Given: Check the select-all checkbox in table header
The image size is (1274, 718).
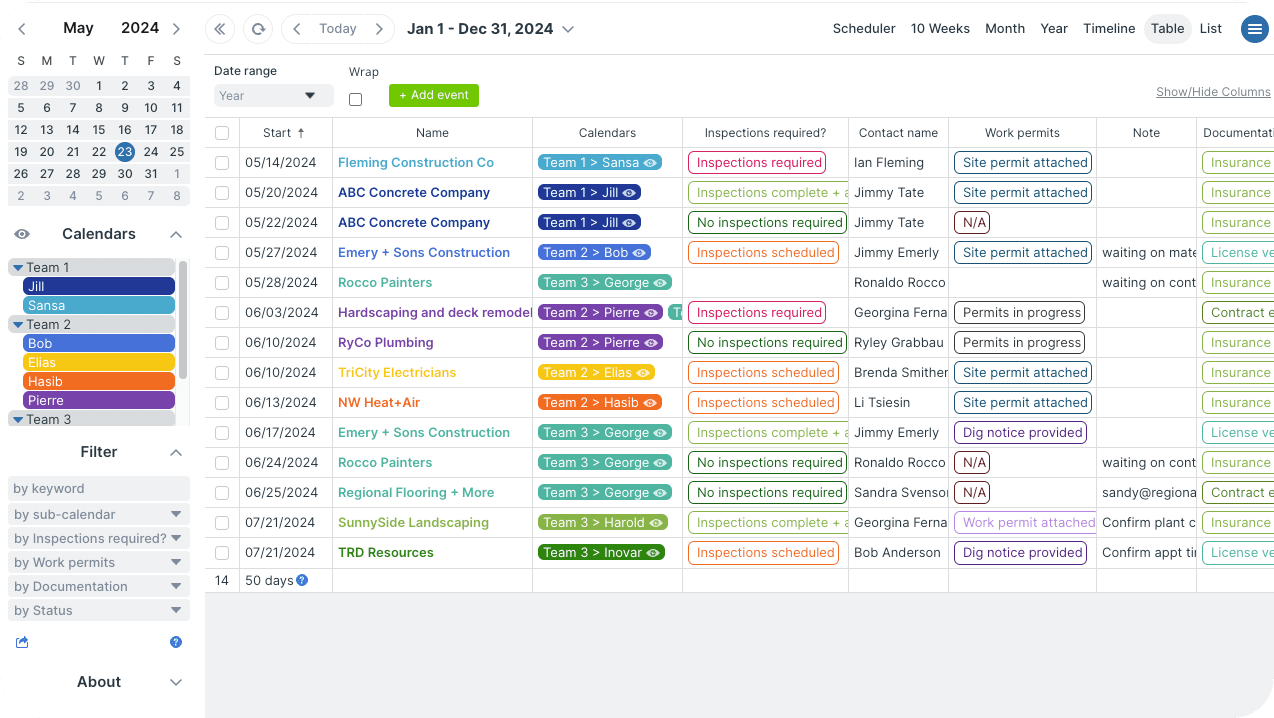Looking at the screenshot, I should pos(222,133).
